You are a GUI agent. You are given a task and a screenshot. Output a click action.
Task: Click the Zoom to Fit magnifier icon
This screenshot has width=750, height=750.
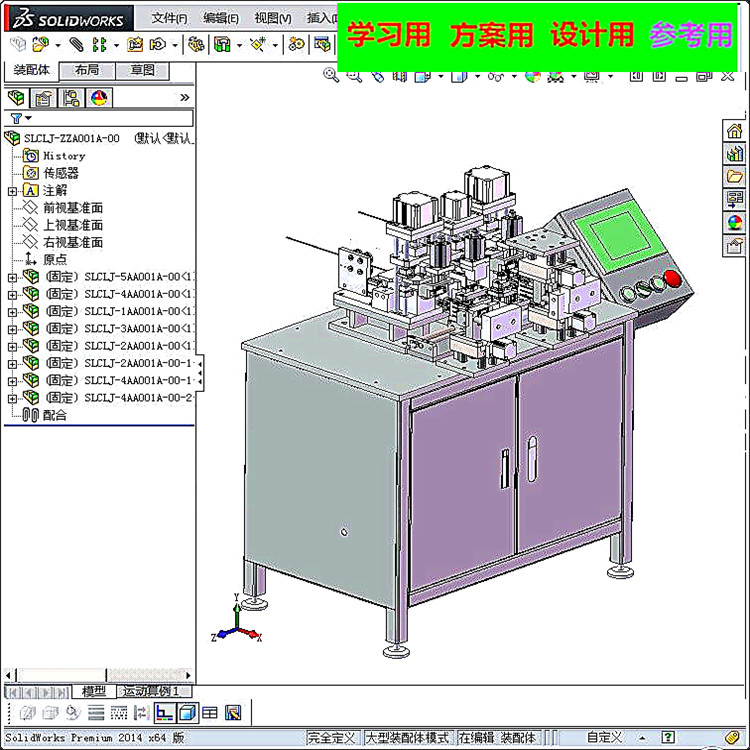(x=331, y=75)
